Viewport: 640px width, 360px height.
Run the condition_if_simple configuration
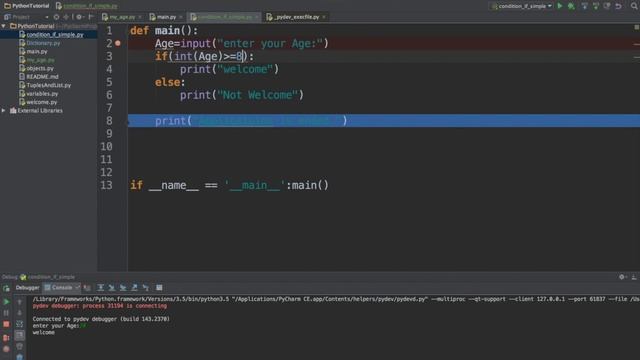click(560, 6)
